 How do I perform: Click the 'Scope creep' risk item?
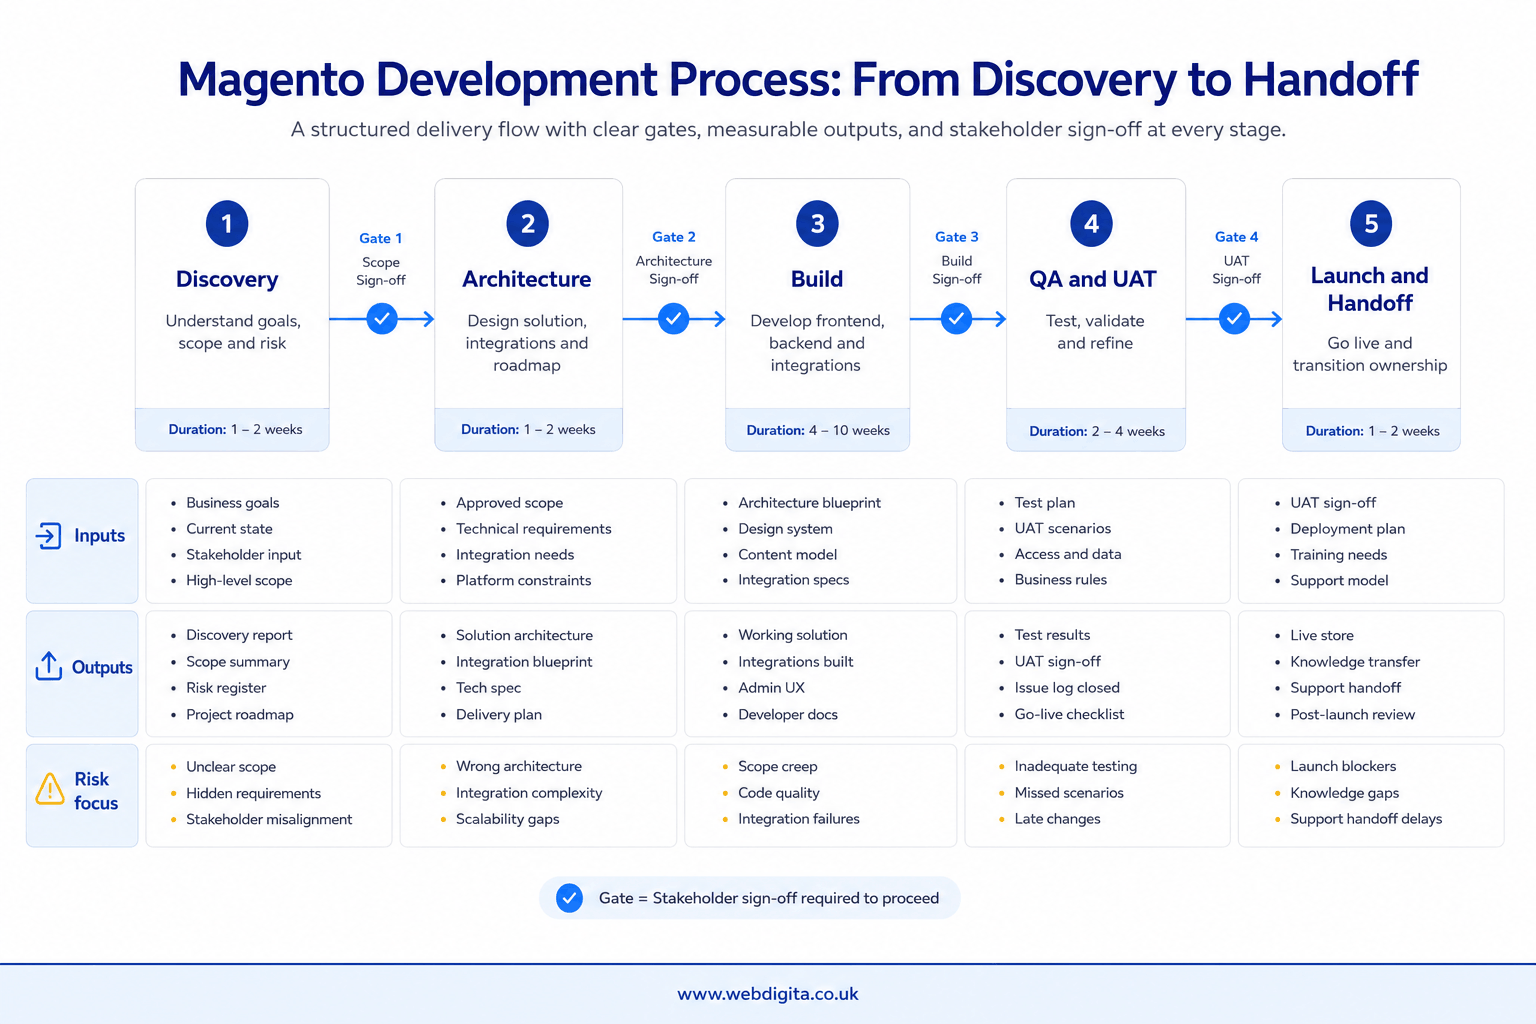778,767
